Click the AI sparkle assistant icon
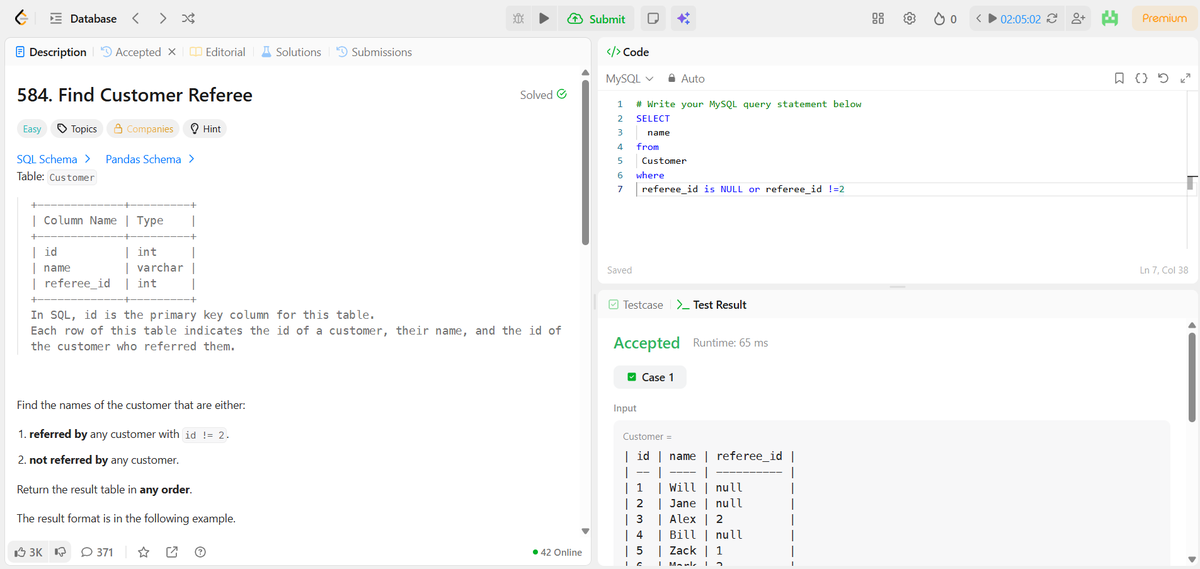Screen dimensions: 1200x569 (684, 18)
